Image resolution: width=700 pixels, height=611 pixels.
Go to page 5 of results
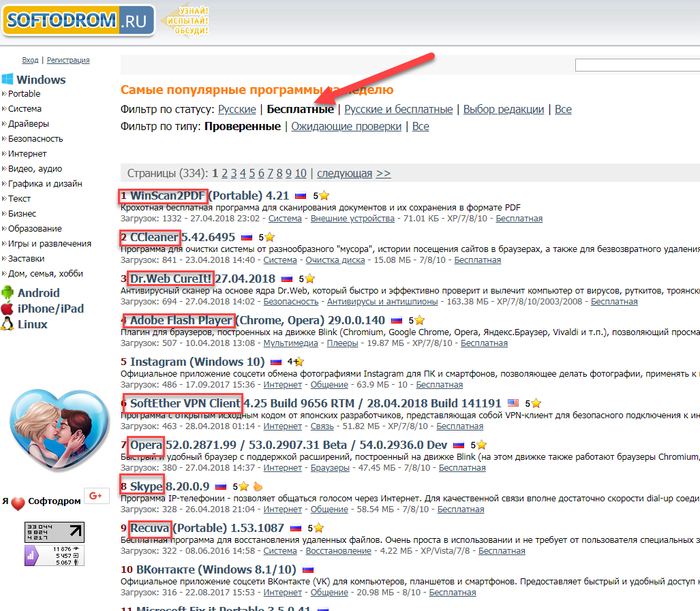(252, 173)
